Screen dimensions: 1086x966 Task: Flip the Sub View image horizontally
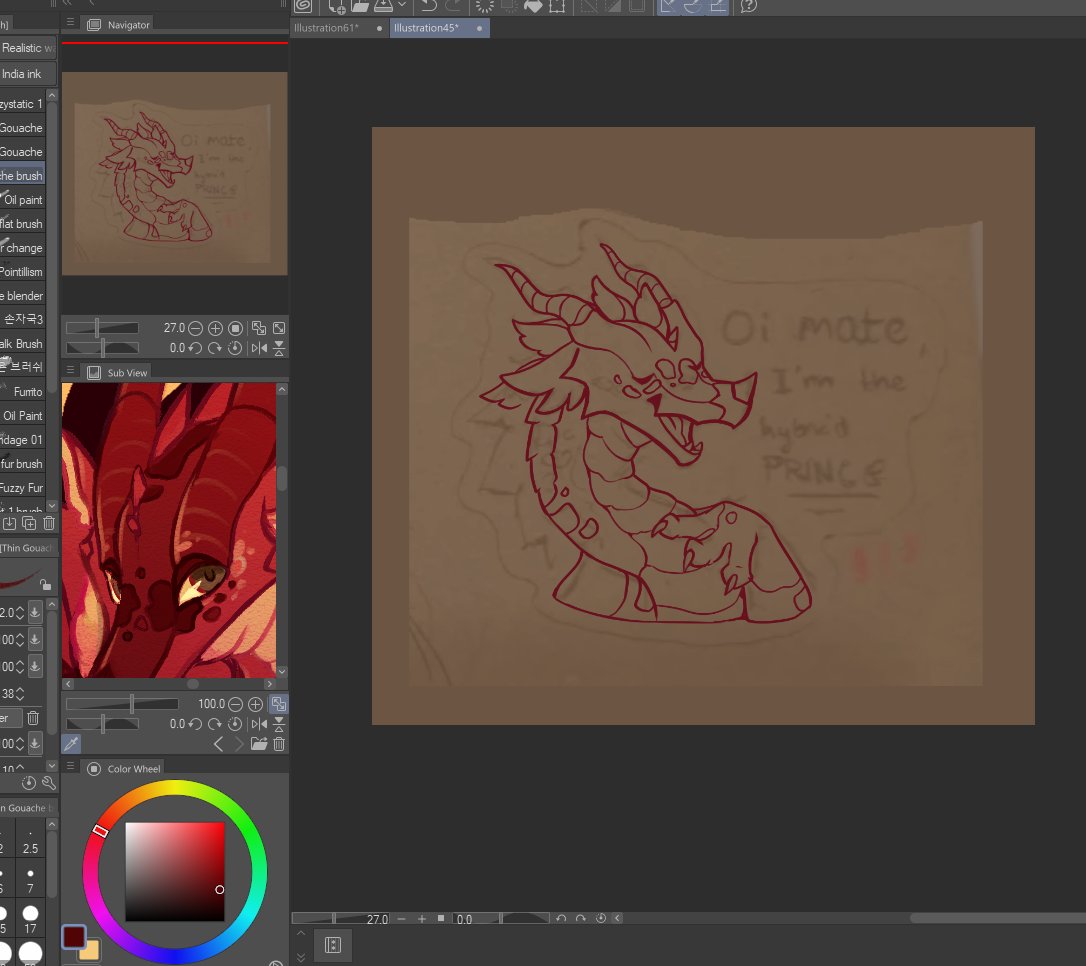click(259, 724)
